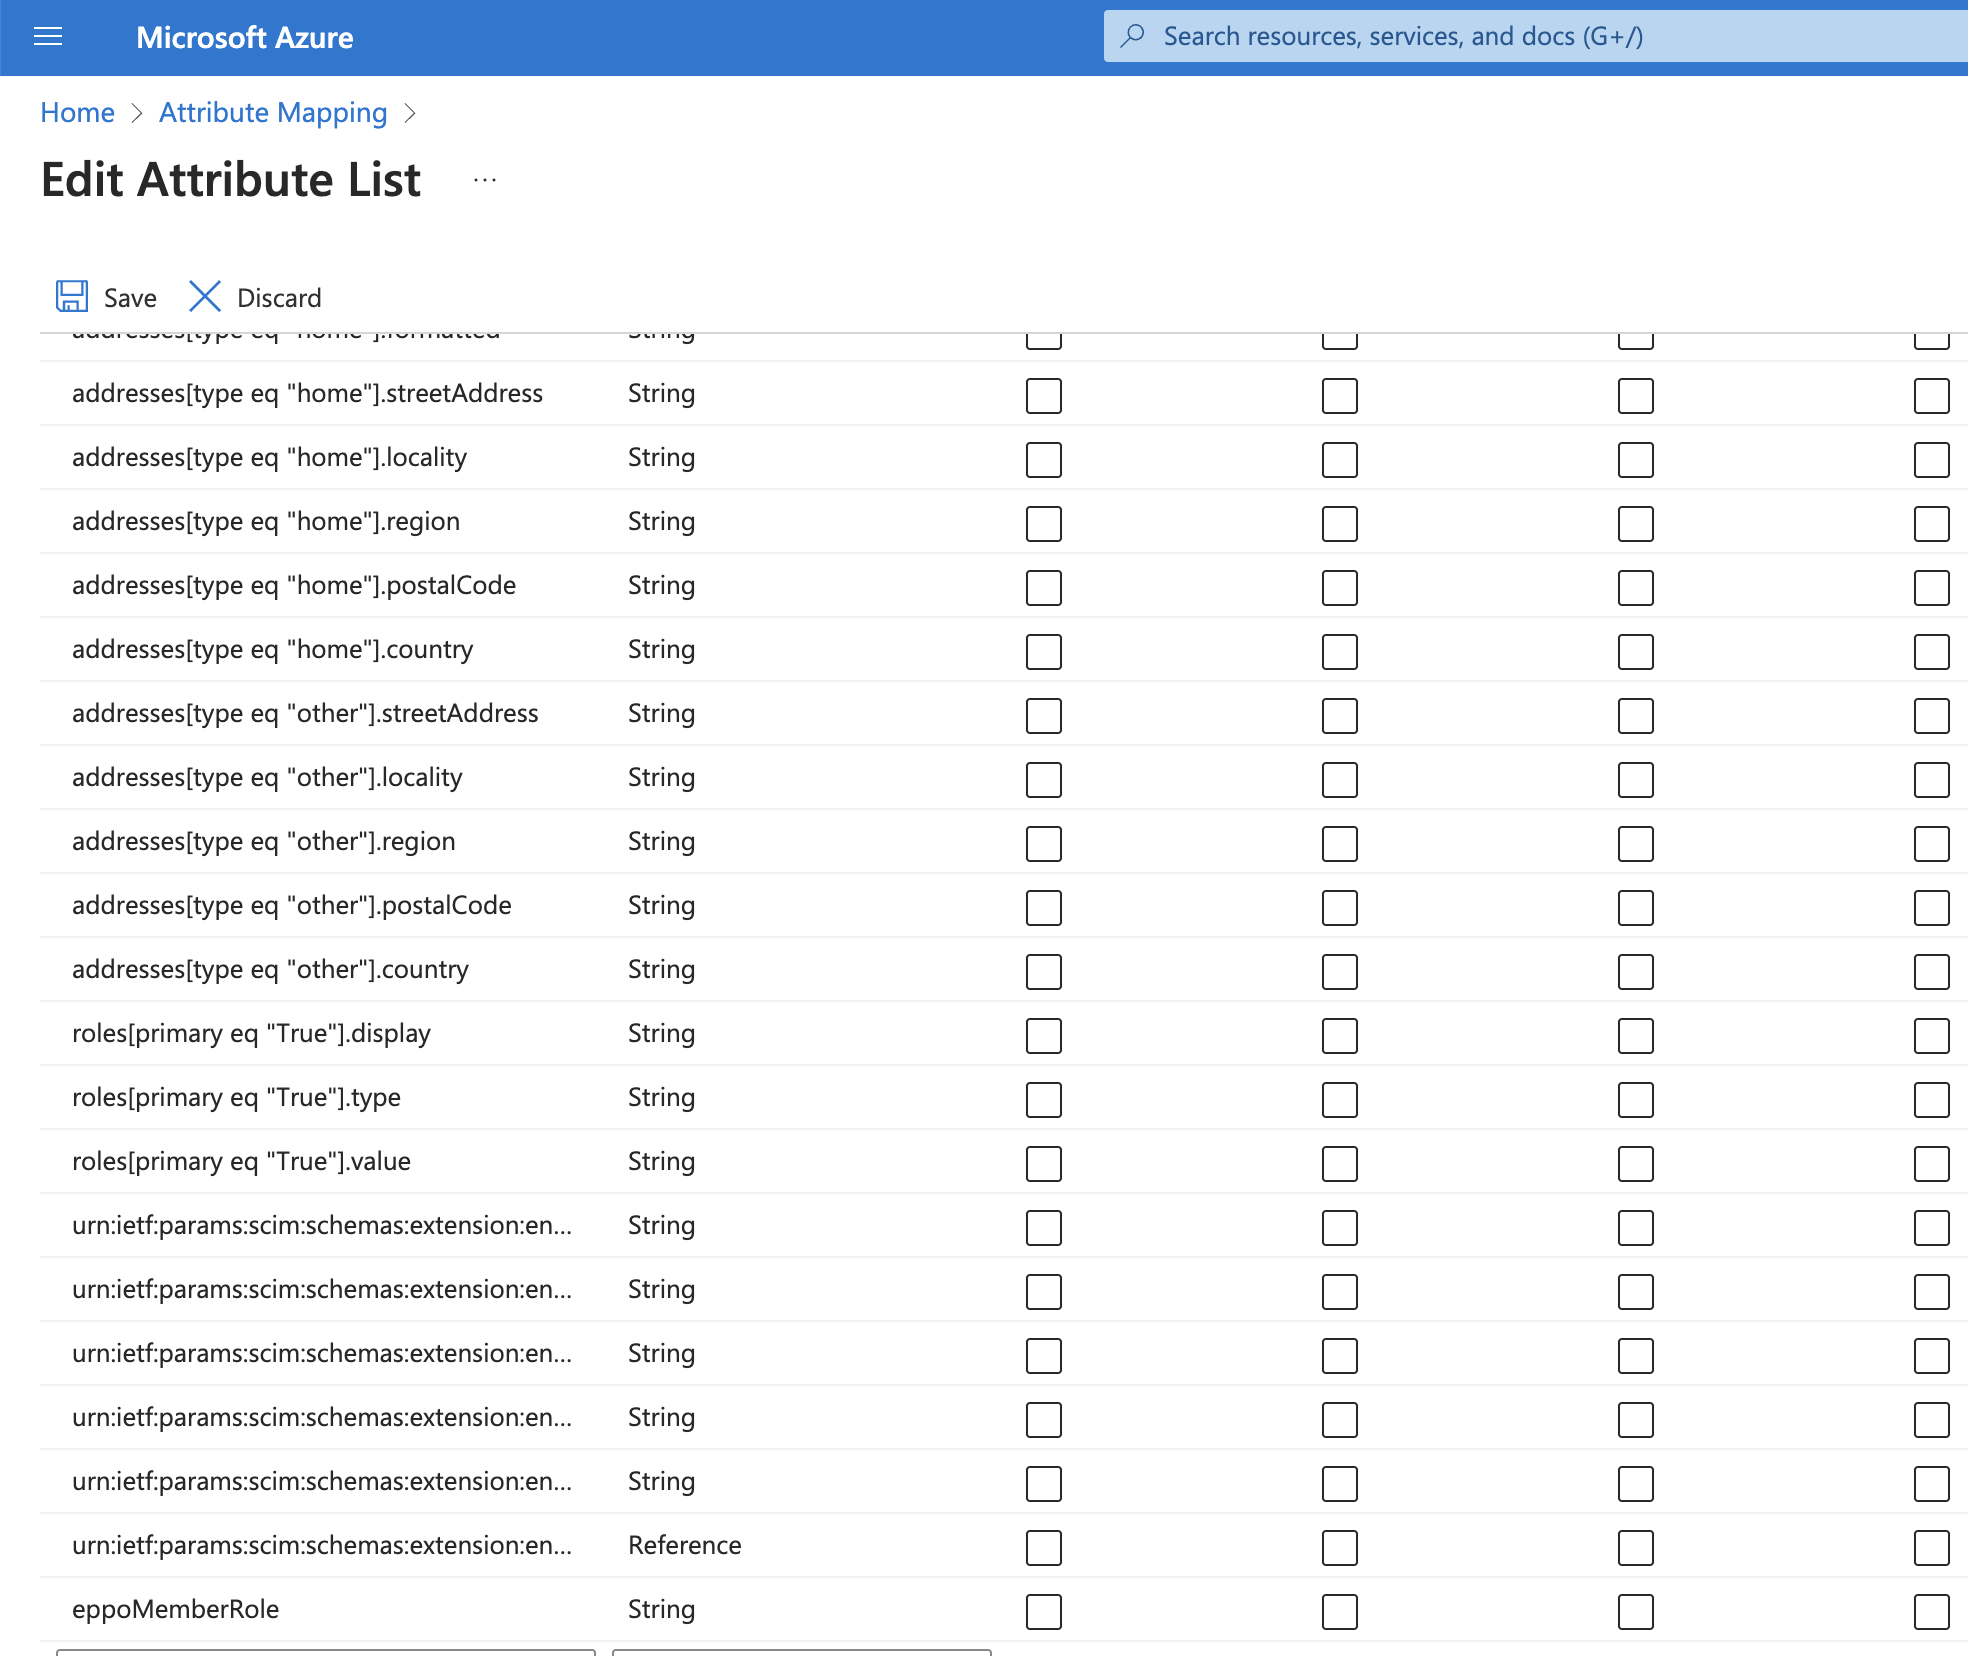Viewport: 1968px width, 1656px height.
Task: Click the Reference type cell
Action: click(685, 1545)
